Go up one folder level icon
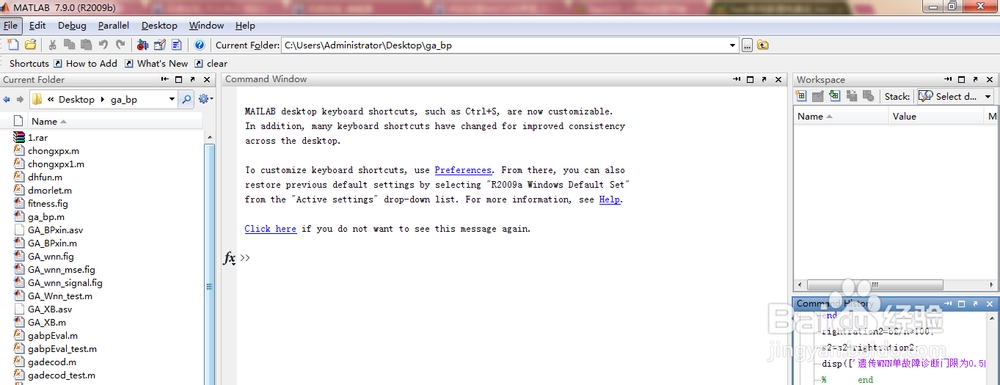Screen dimensions: 1000x385 click(762, 45)
